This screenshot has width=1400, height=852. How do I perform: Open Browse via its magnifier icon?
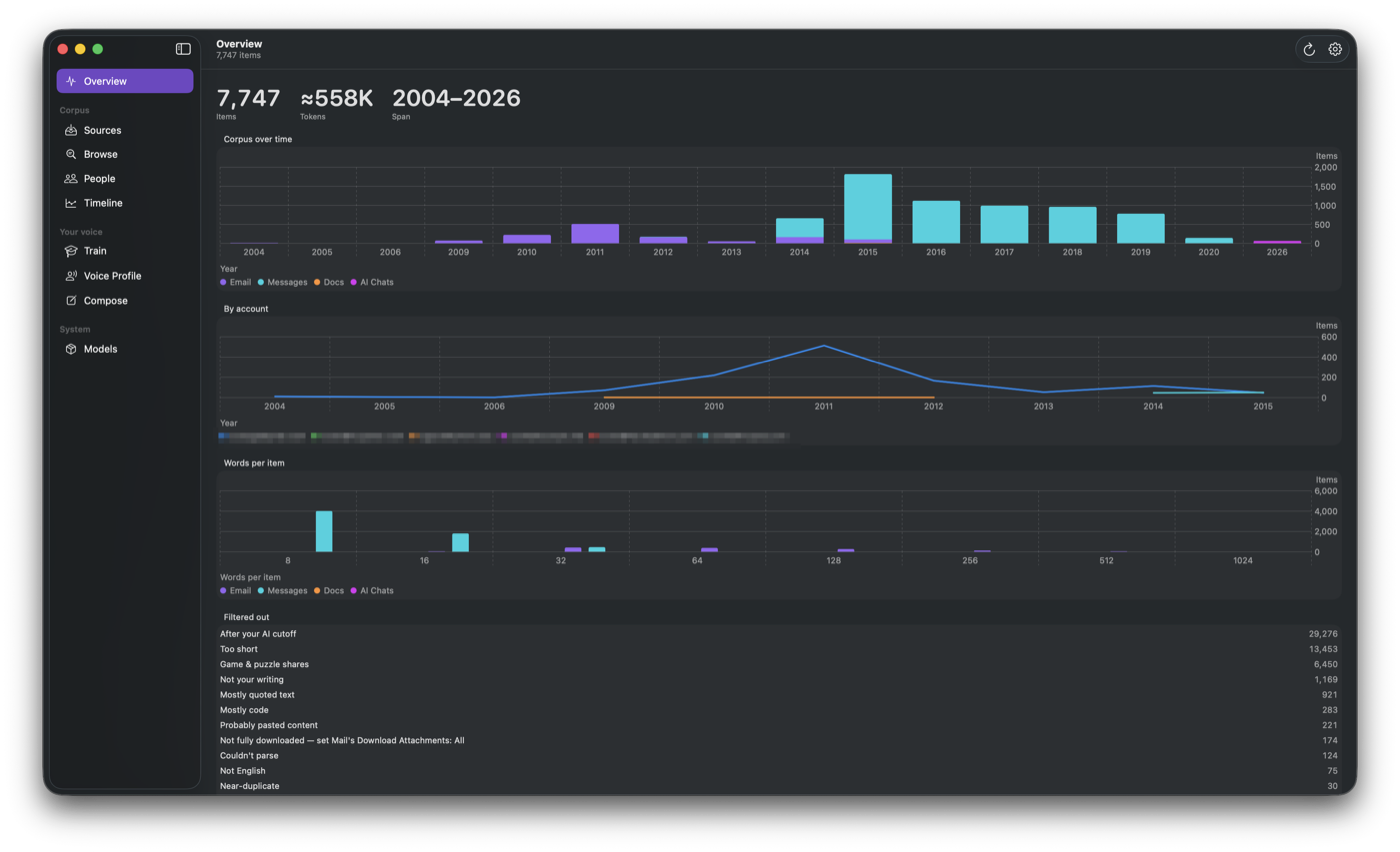coord(71,154)
